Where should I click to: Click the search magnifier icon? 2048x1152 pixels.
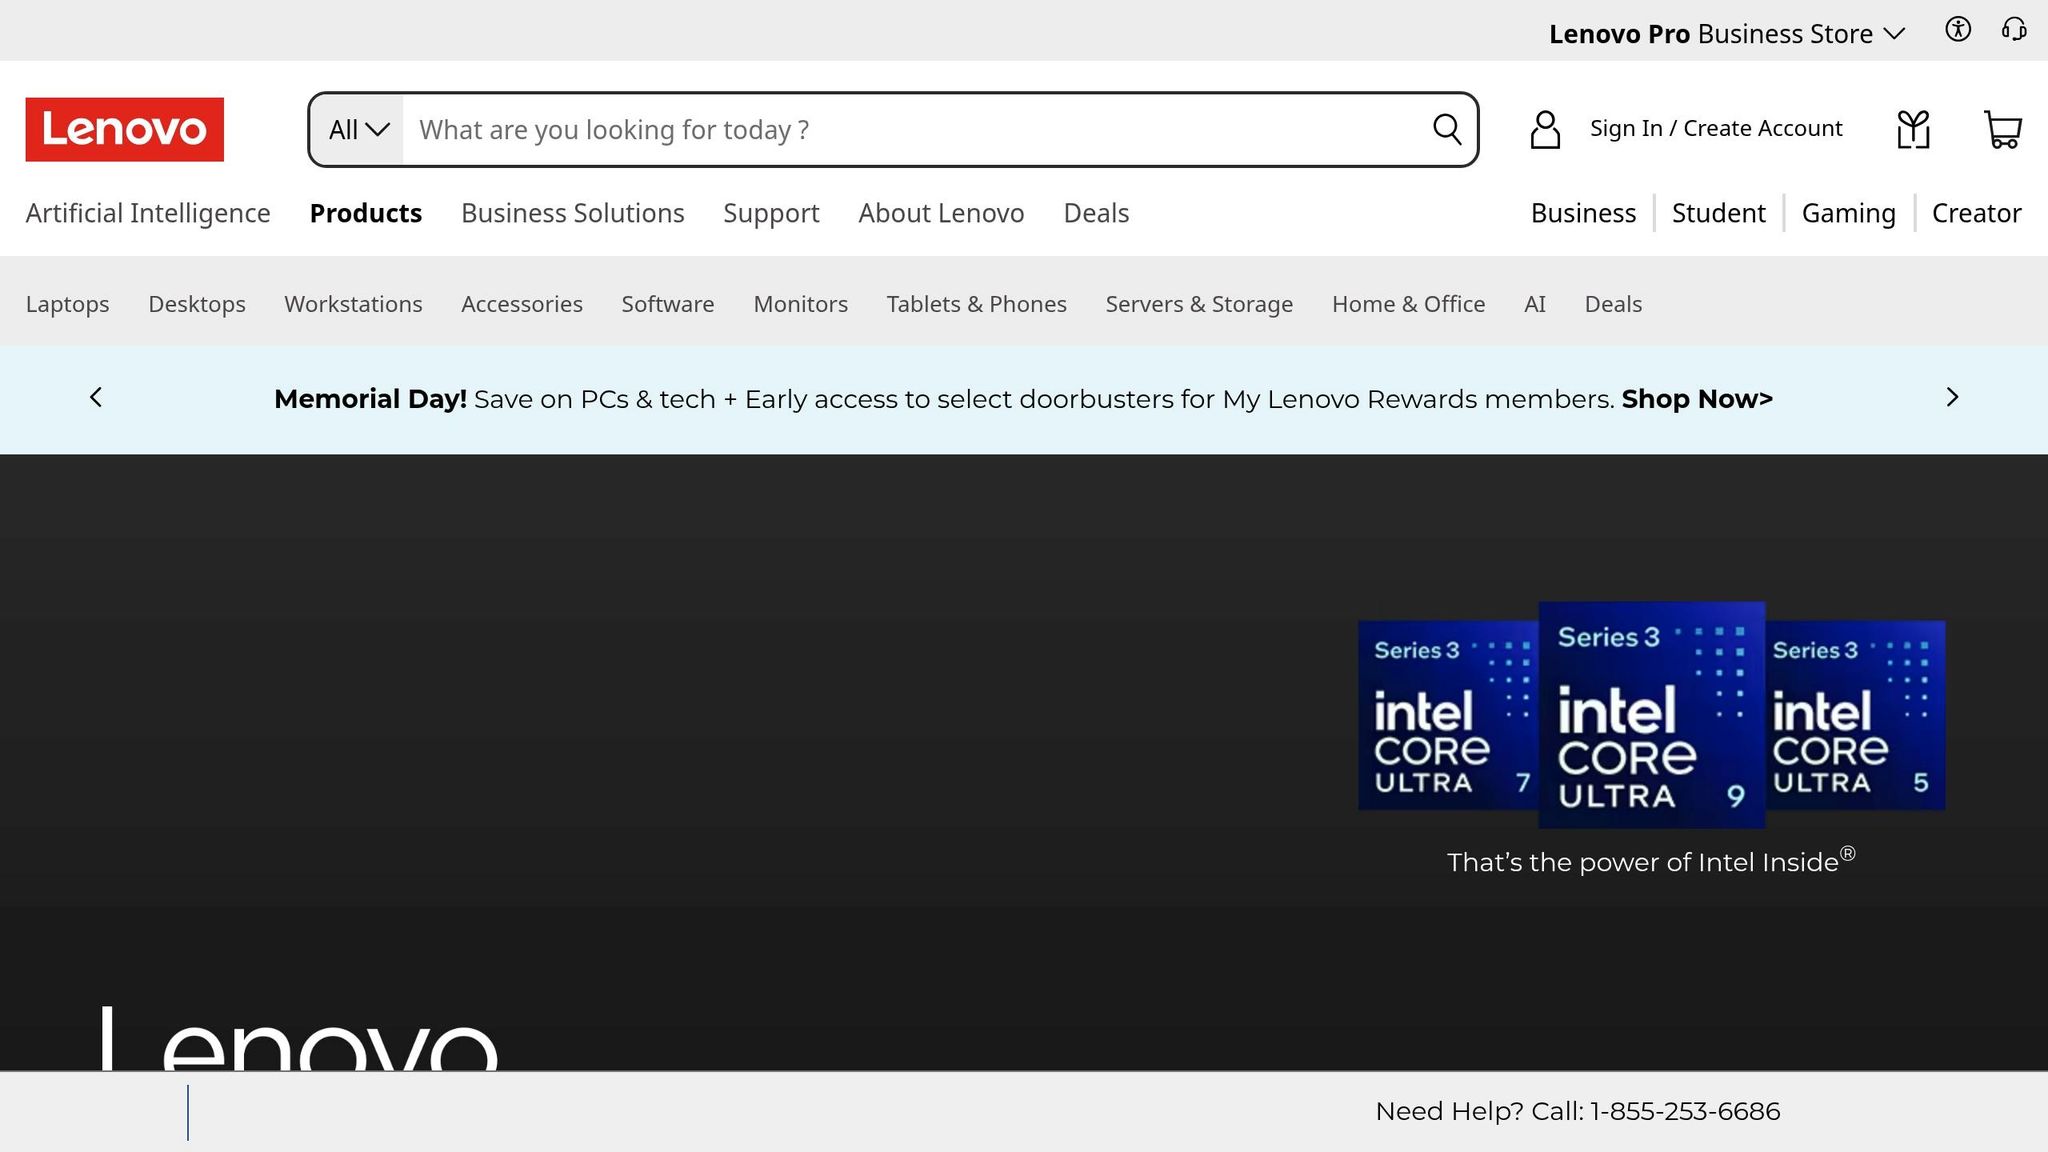pyautogui.click(x=1447, y=129)
